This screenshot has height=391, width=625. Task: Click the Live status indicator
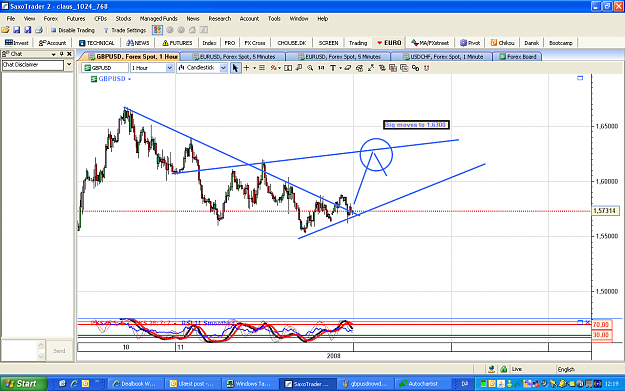tap(517, 369)
